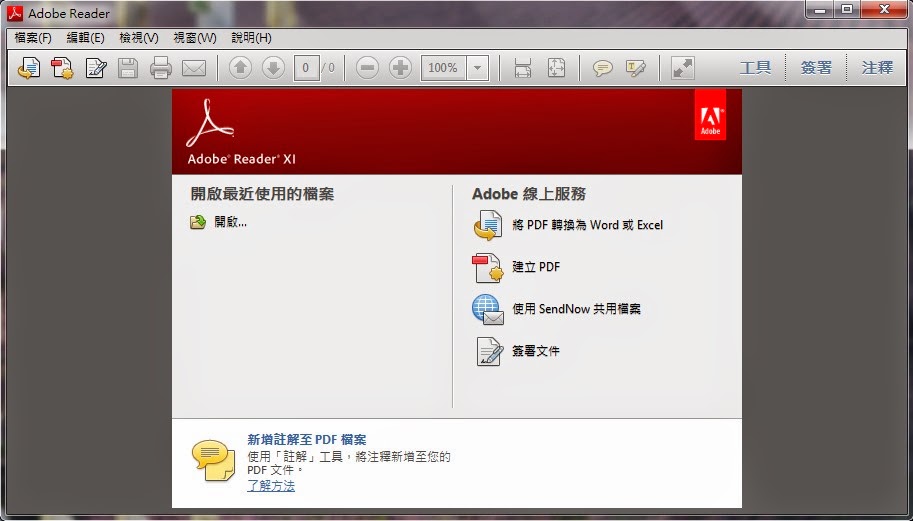Click the send email envelope icon

[x=194, y=69]
